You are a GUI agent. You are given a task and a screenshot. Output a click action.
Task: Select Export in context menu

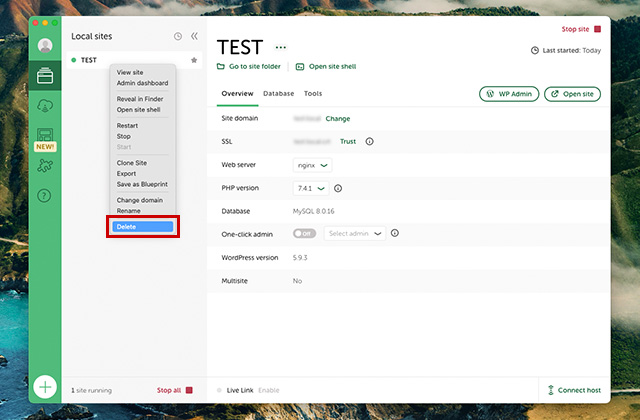click(x=127, y=173)
